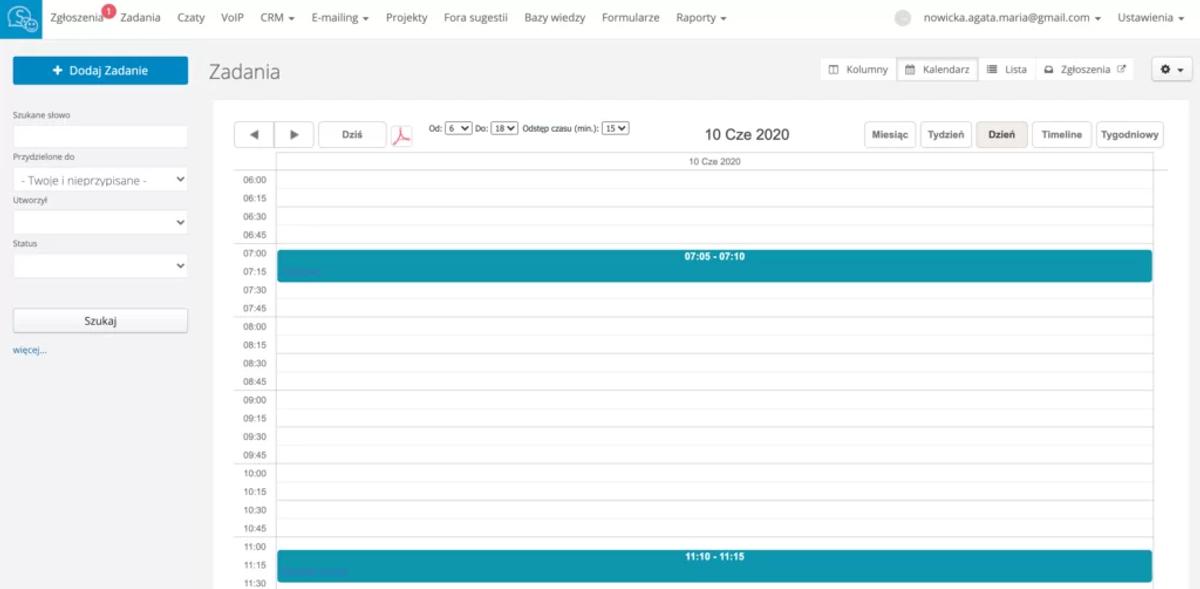The height and width of the screenshot is (589, 1200).
Task: Go to previous day with left arrow
Action: coord(253,135)
